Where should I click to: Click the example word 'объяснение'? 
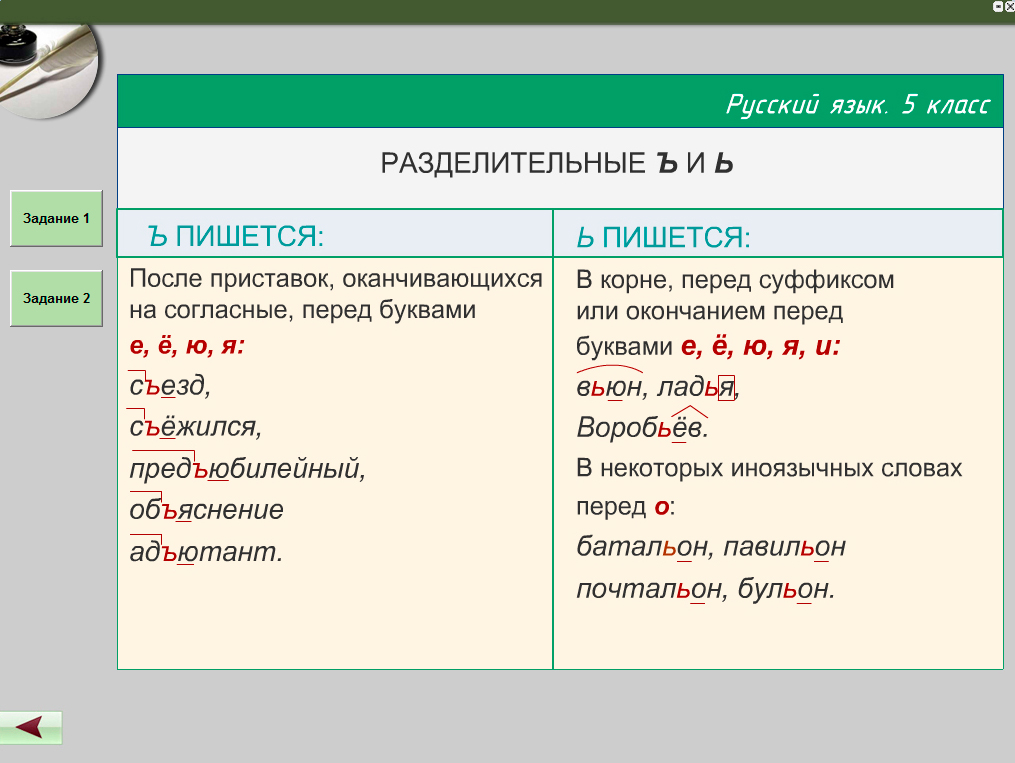(x=206, y=510)
